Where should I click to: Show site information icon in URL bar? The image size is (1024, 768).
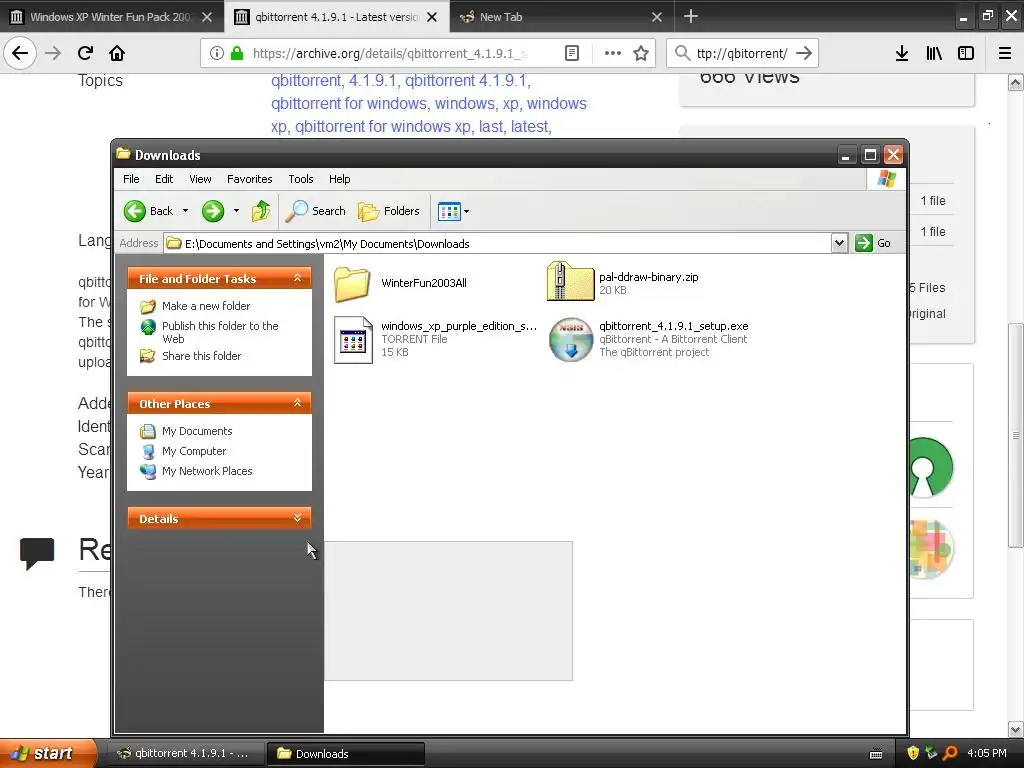coord(216,53)
